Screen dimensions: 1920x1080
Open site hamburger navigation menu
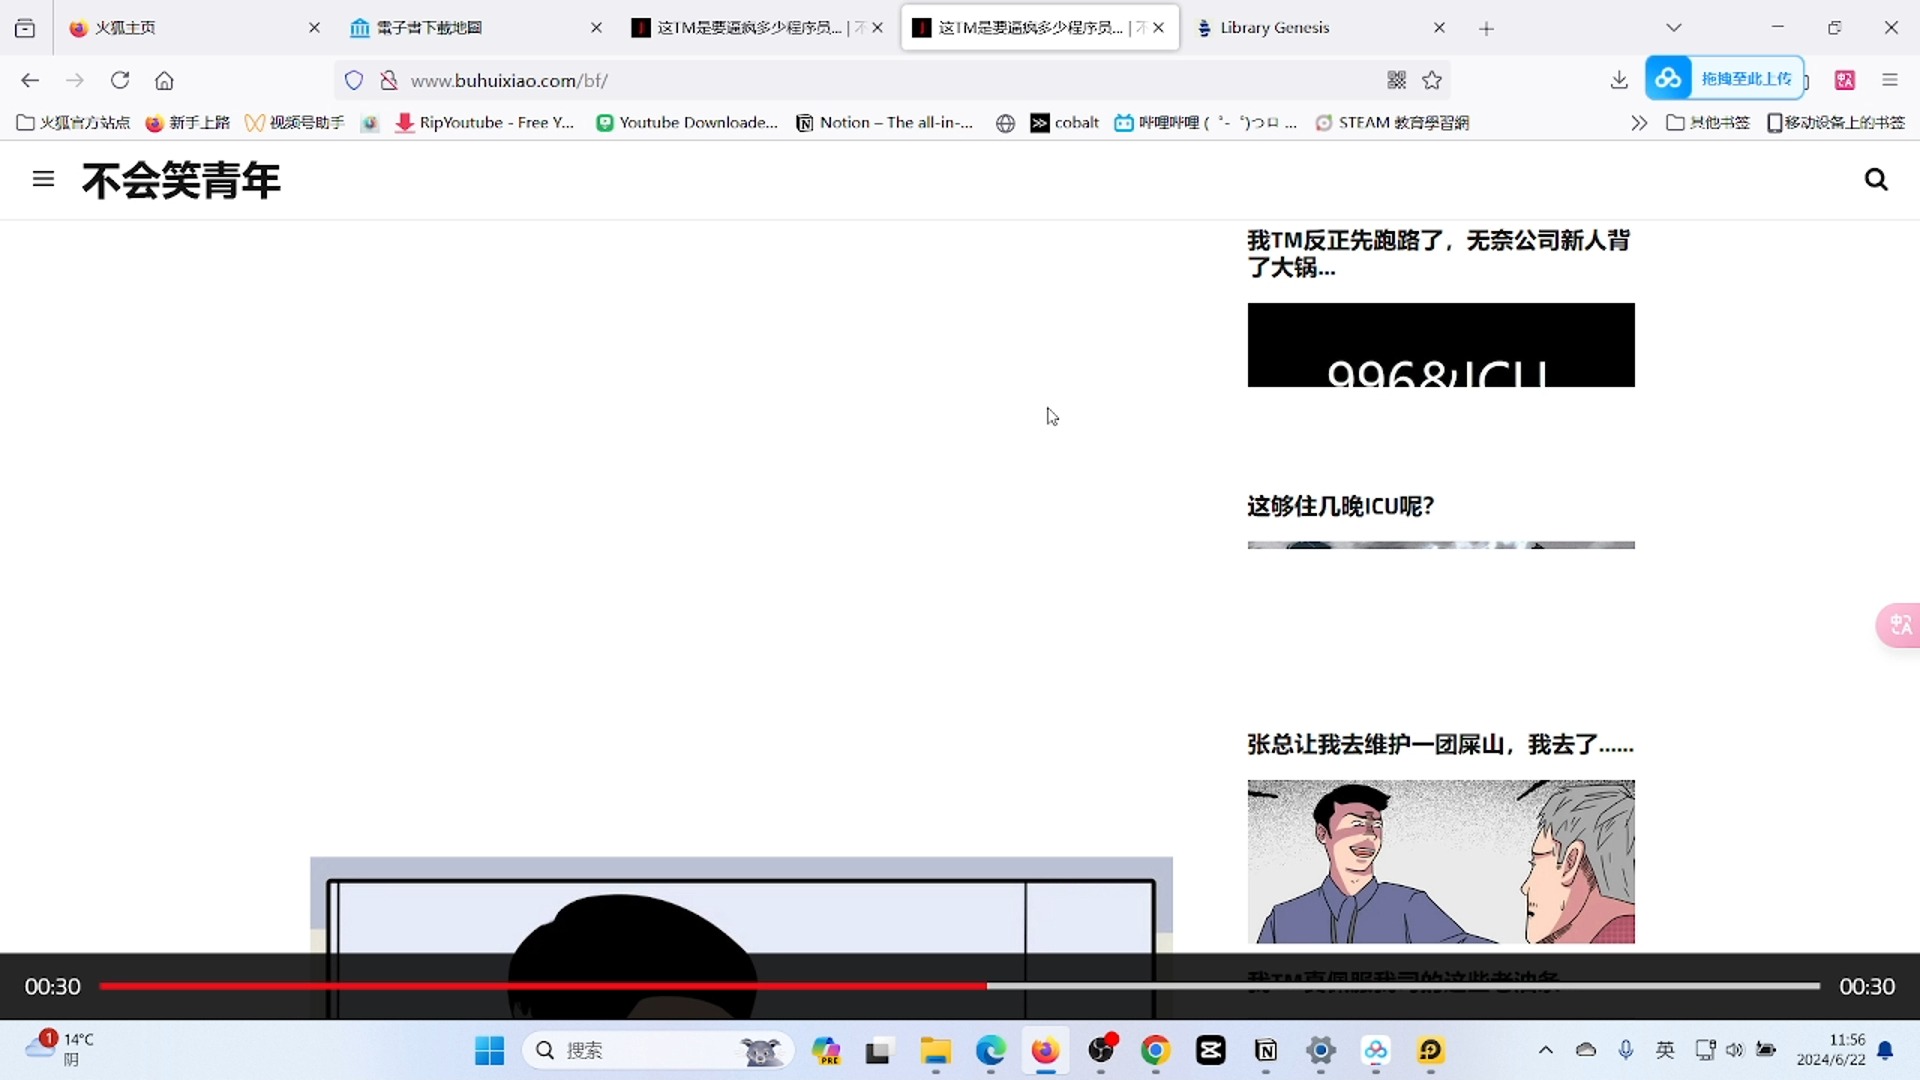click(43, 179)
